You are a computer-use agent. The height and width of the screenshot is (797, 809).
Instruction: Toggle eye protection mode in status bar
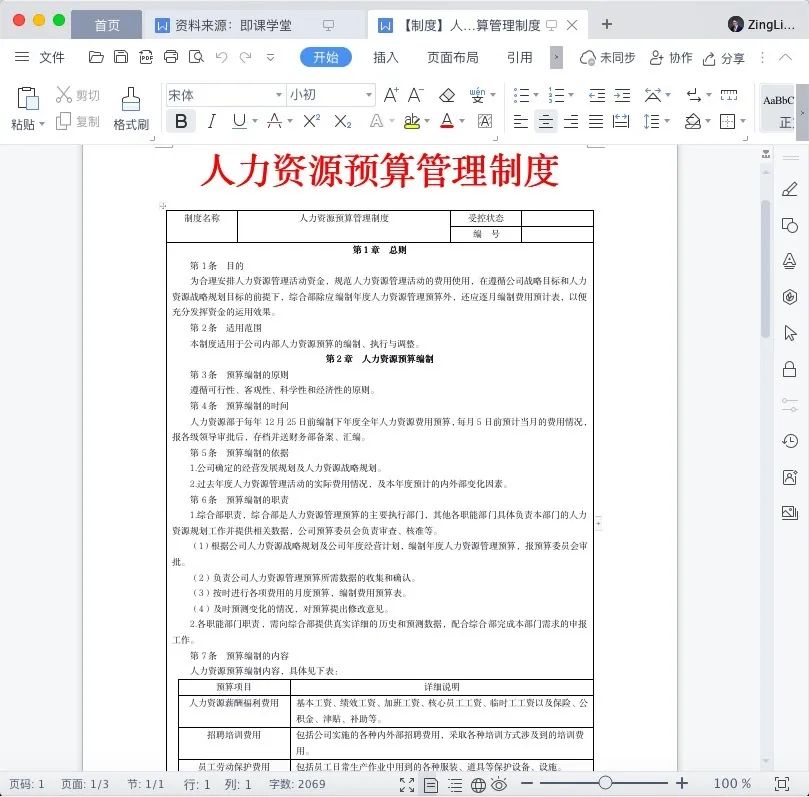click(x=499, y=785)
